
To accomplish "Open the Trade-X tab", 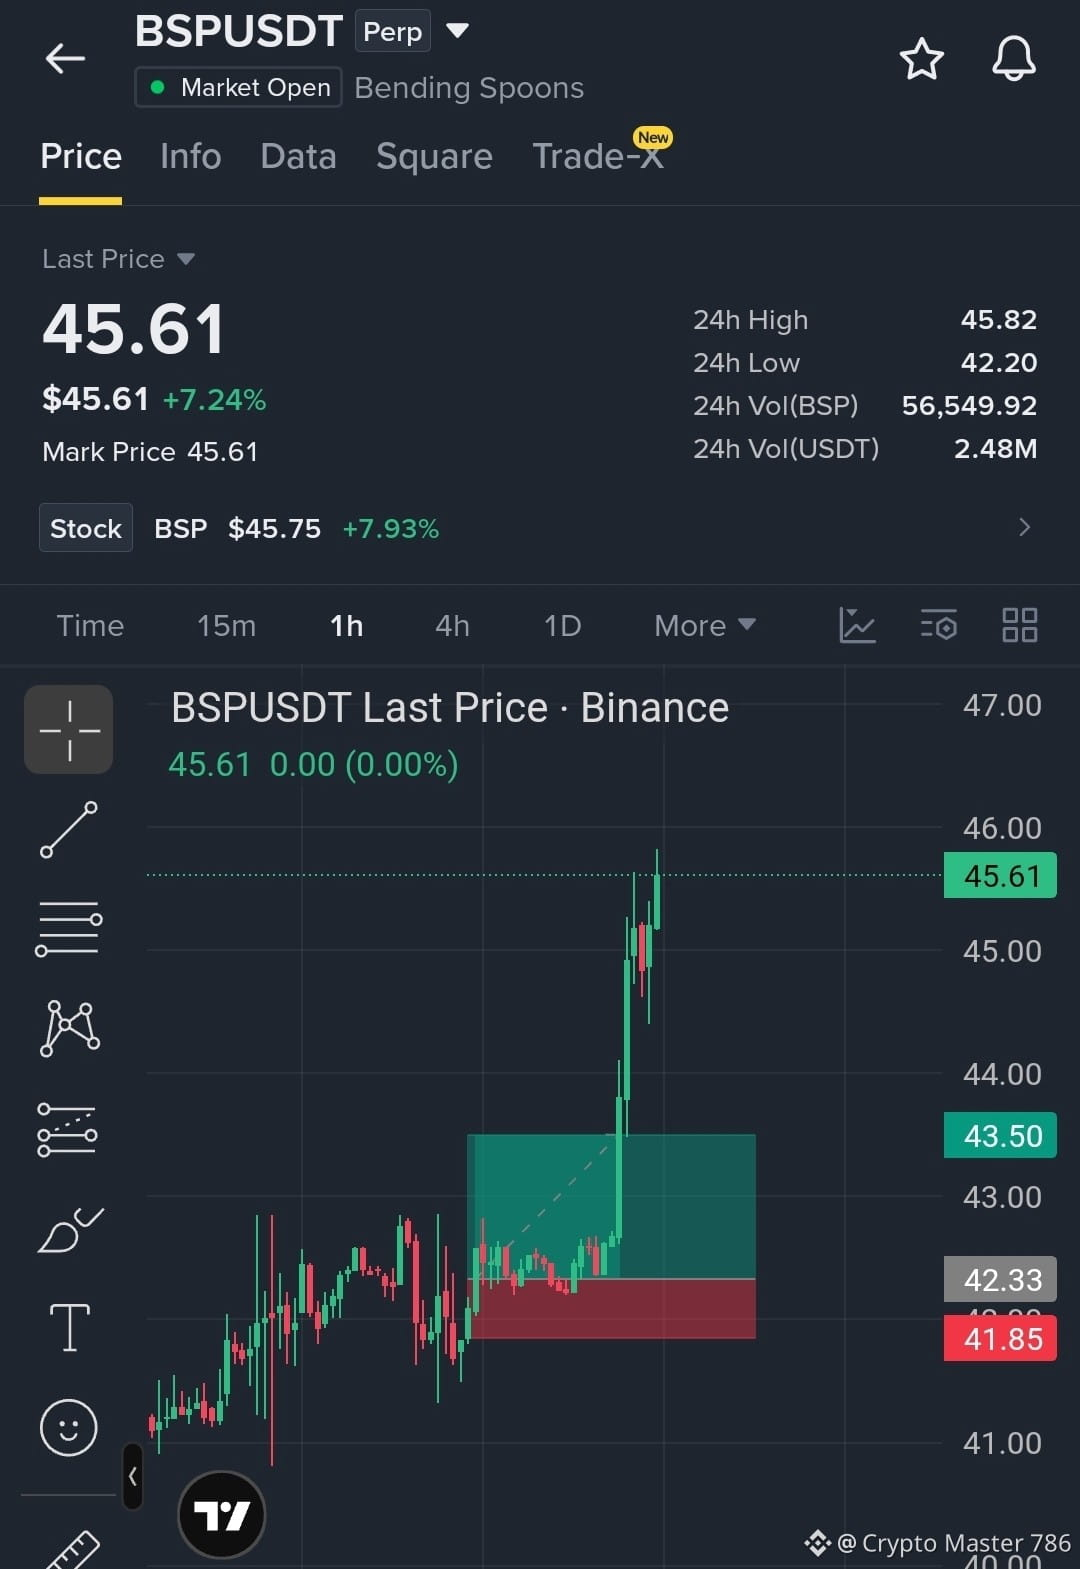I will point(599,155).
